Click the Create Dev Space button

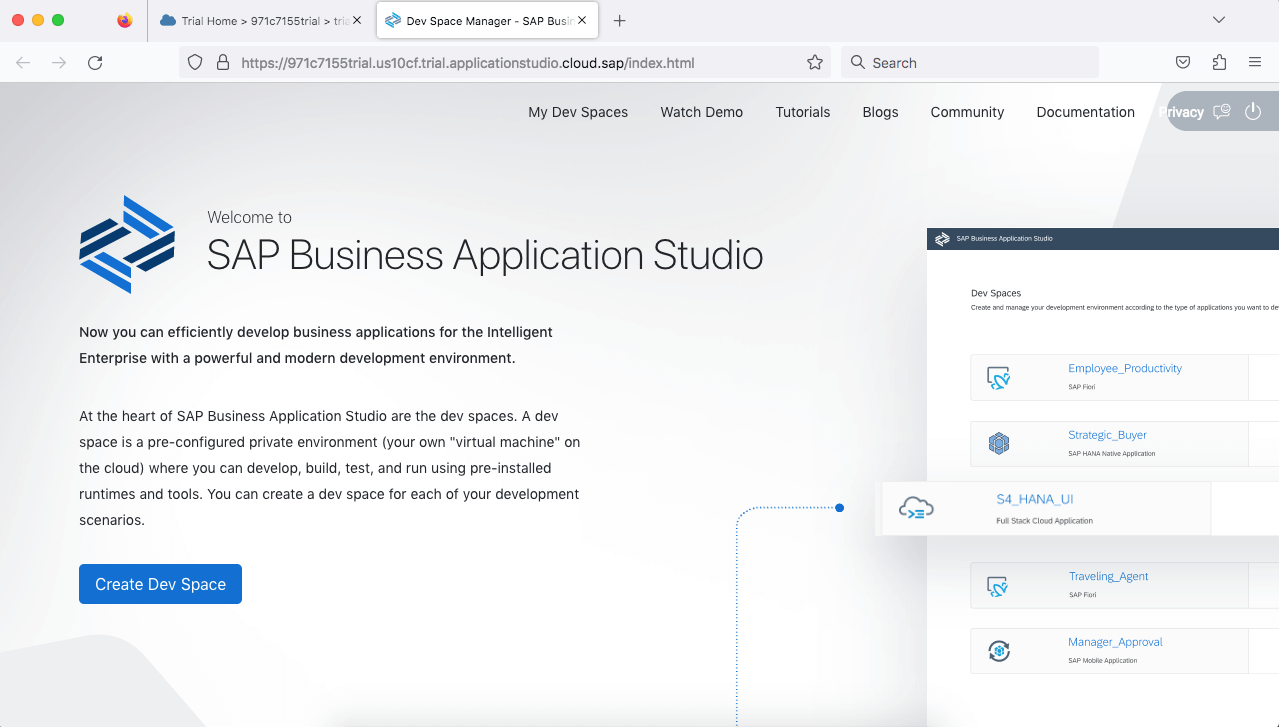(x=160, y=584)
